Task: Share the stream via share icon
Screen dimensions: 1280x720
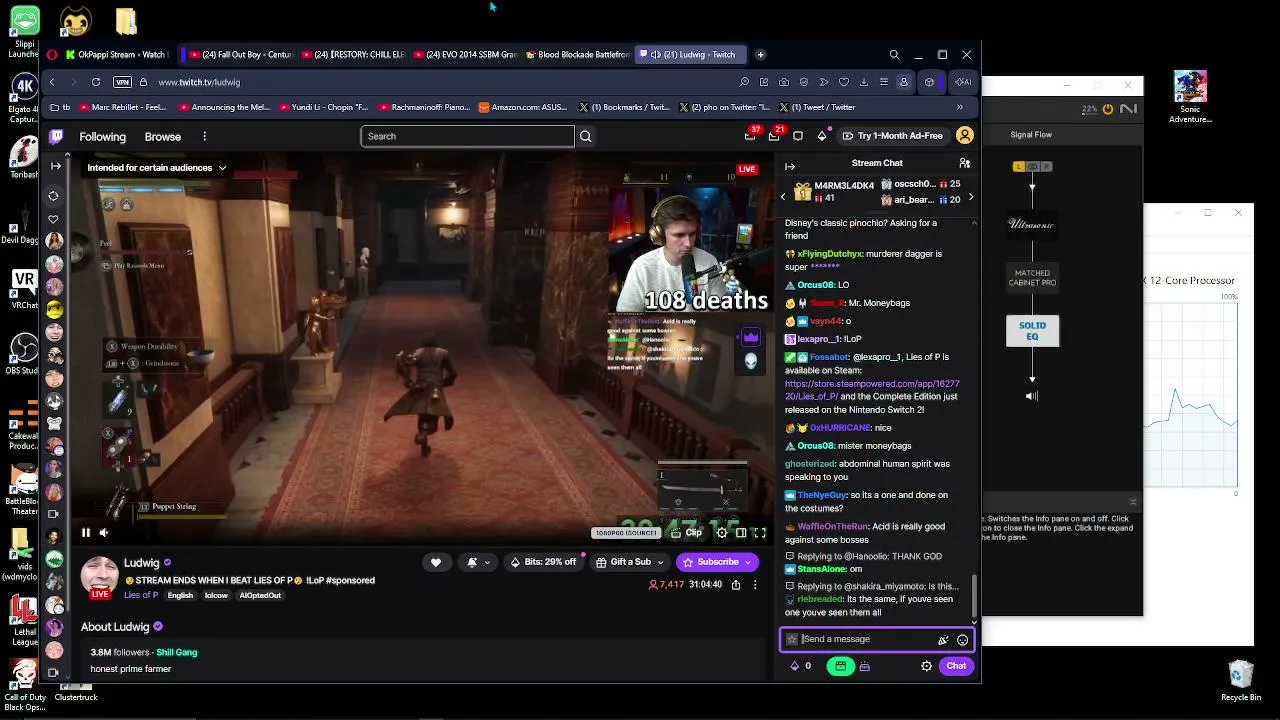Action: 736,585
